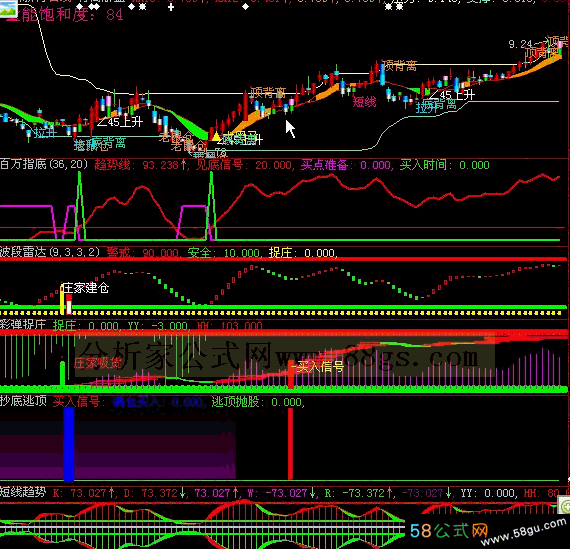Click the 短线 label below the candlesticks

pos(364,102)
